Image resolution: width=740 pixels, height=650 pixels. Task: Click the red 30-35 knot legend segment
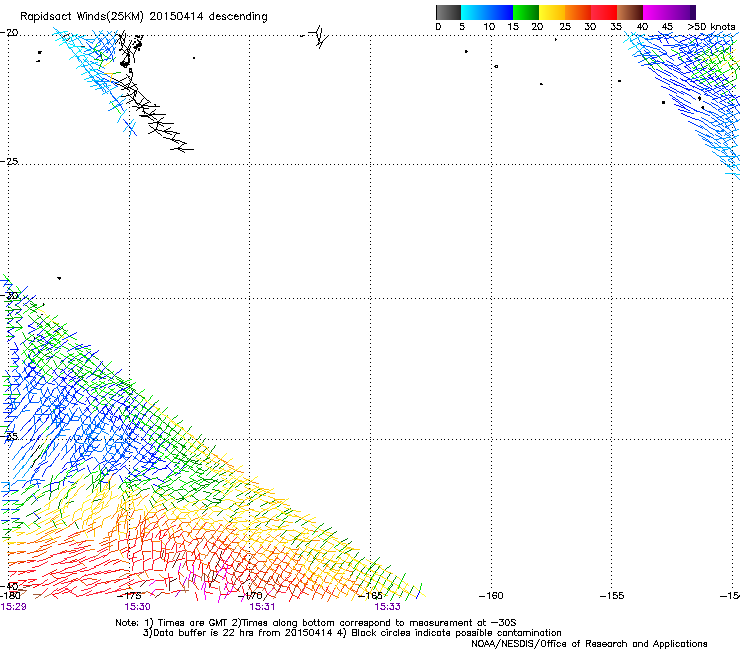(604, 12)
